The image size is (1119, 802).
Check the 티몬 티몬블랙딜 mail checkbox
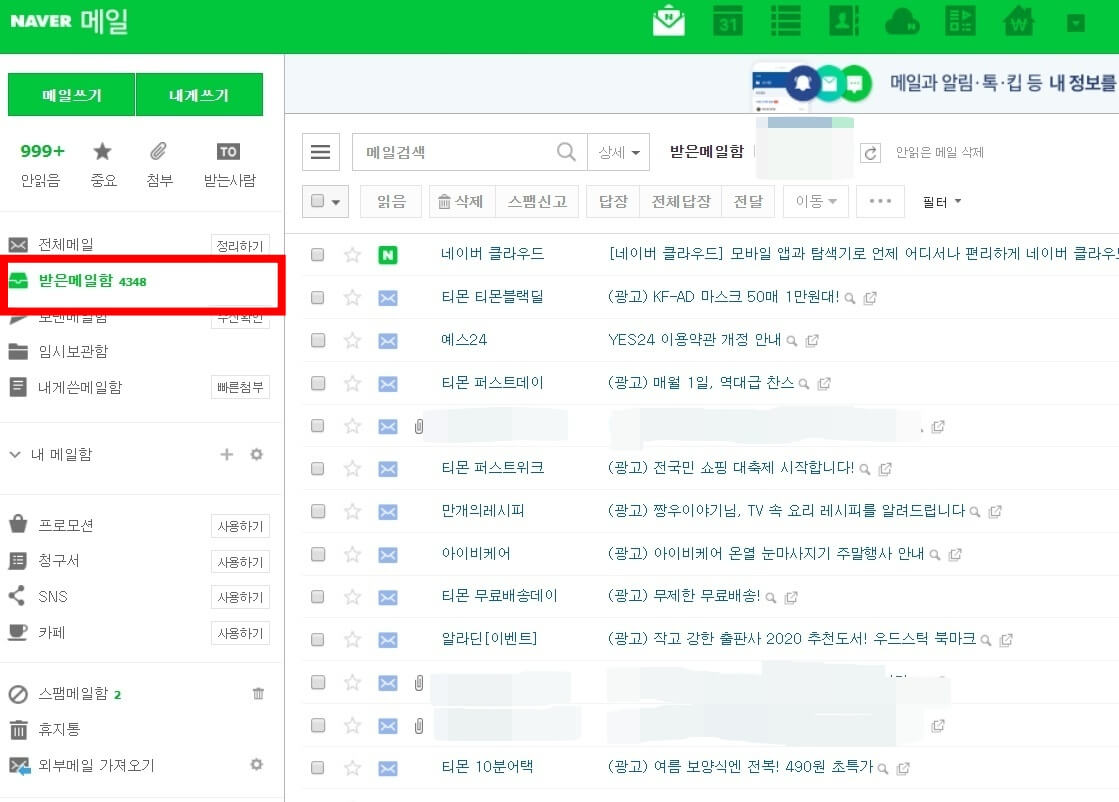(x=318, y=298)
